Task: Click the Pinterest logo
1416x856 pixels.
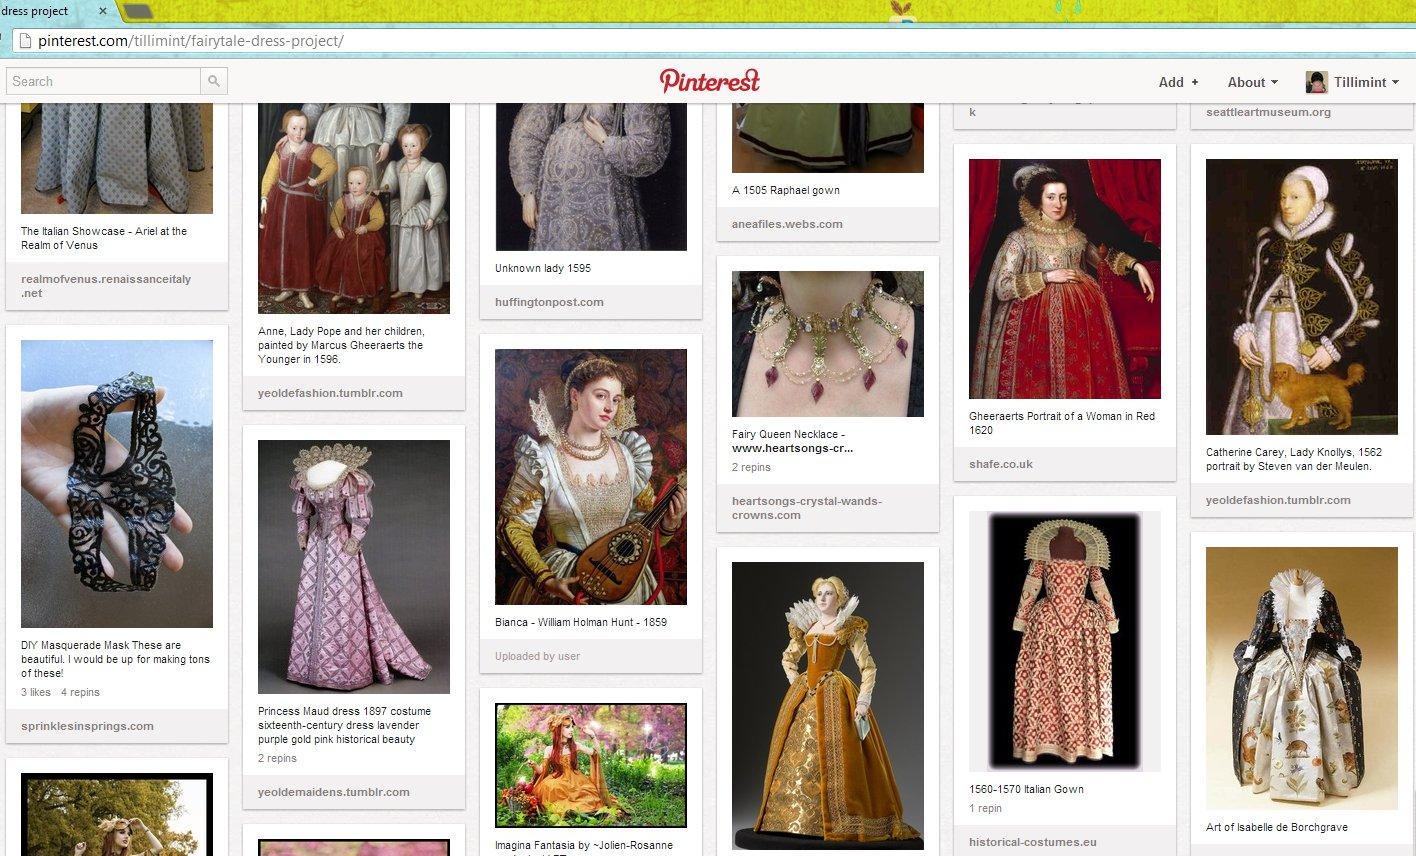Action: [x=709, y=81]
